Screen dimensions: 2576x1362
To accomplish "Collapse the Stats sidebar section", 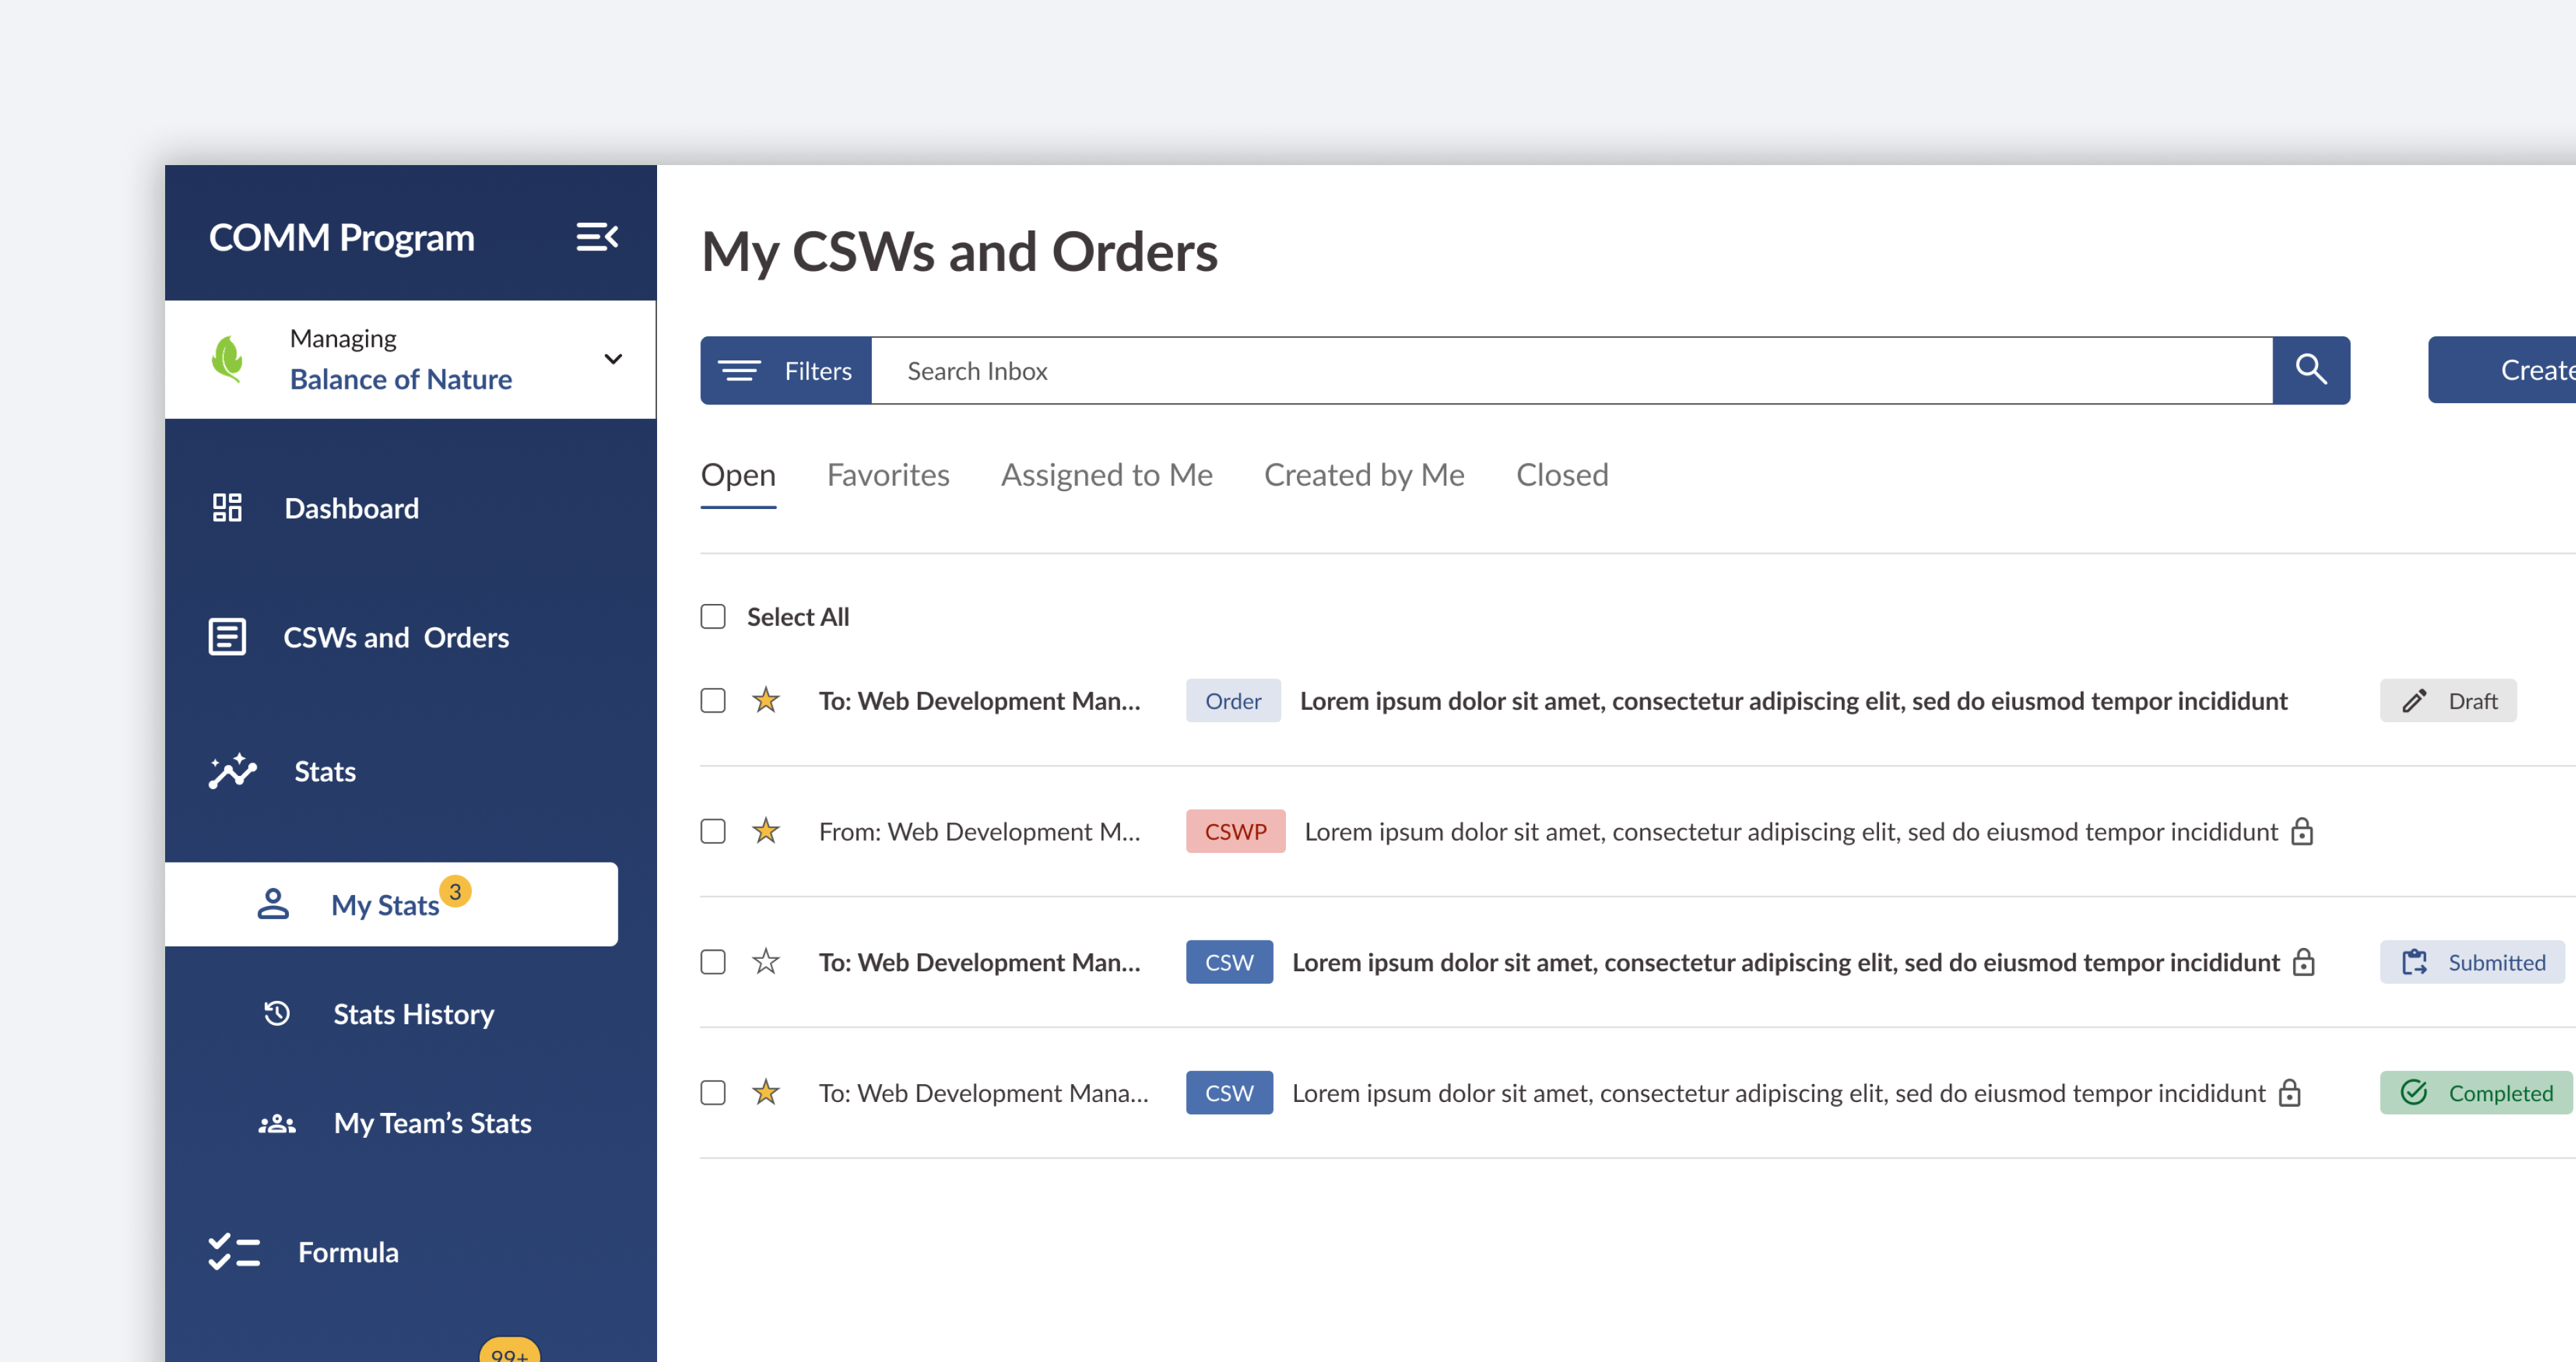I will click(x=325, y=771).
